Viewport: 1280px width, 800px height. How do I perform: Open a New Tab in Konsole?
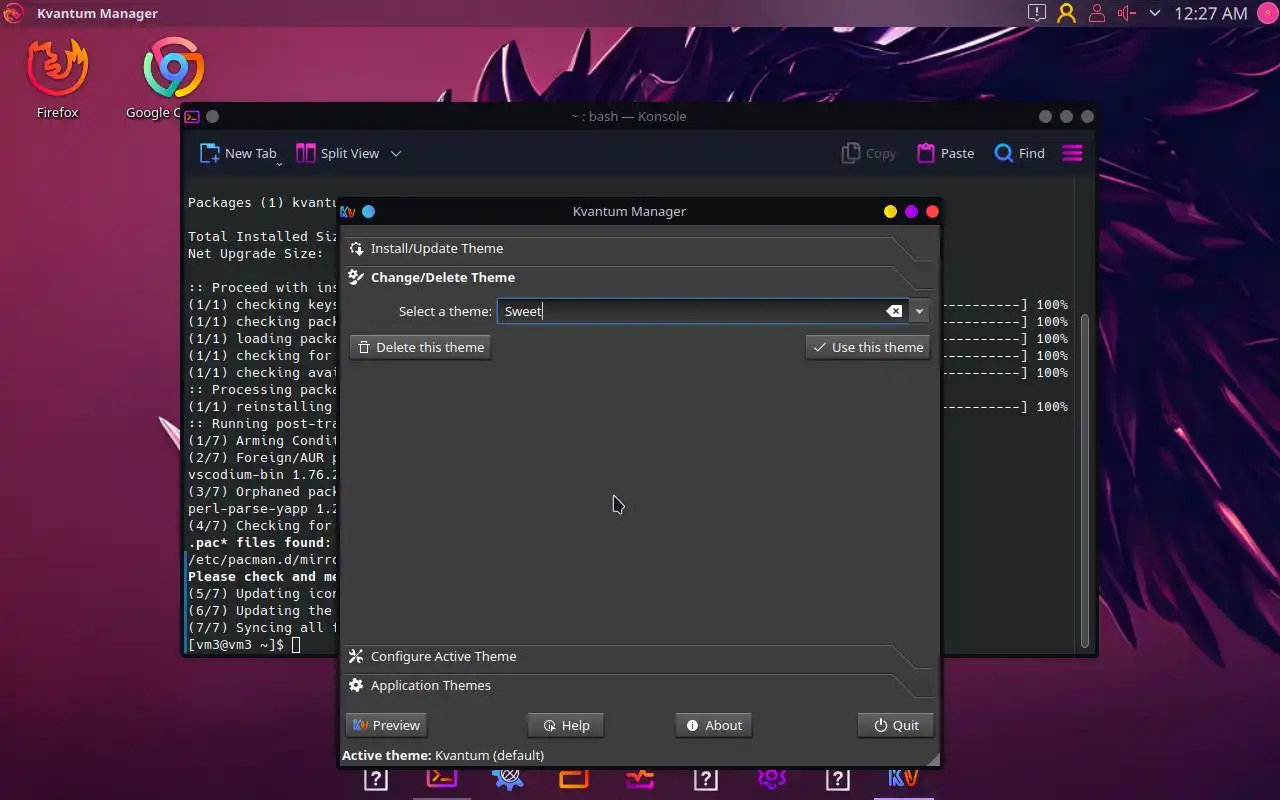click(x=238, y=153)
